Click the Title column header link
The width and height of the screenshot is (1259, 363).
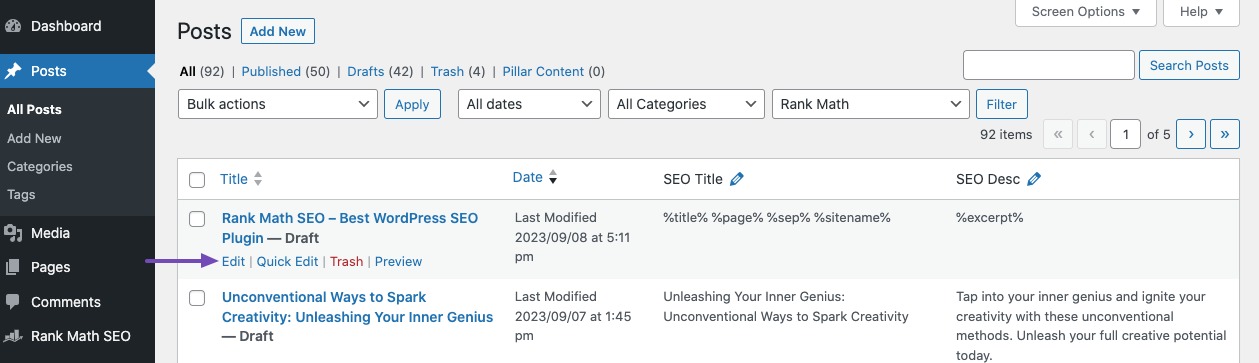(x=234, y=179)
